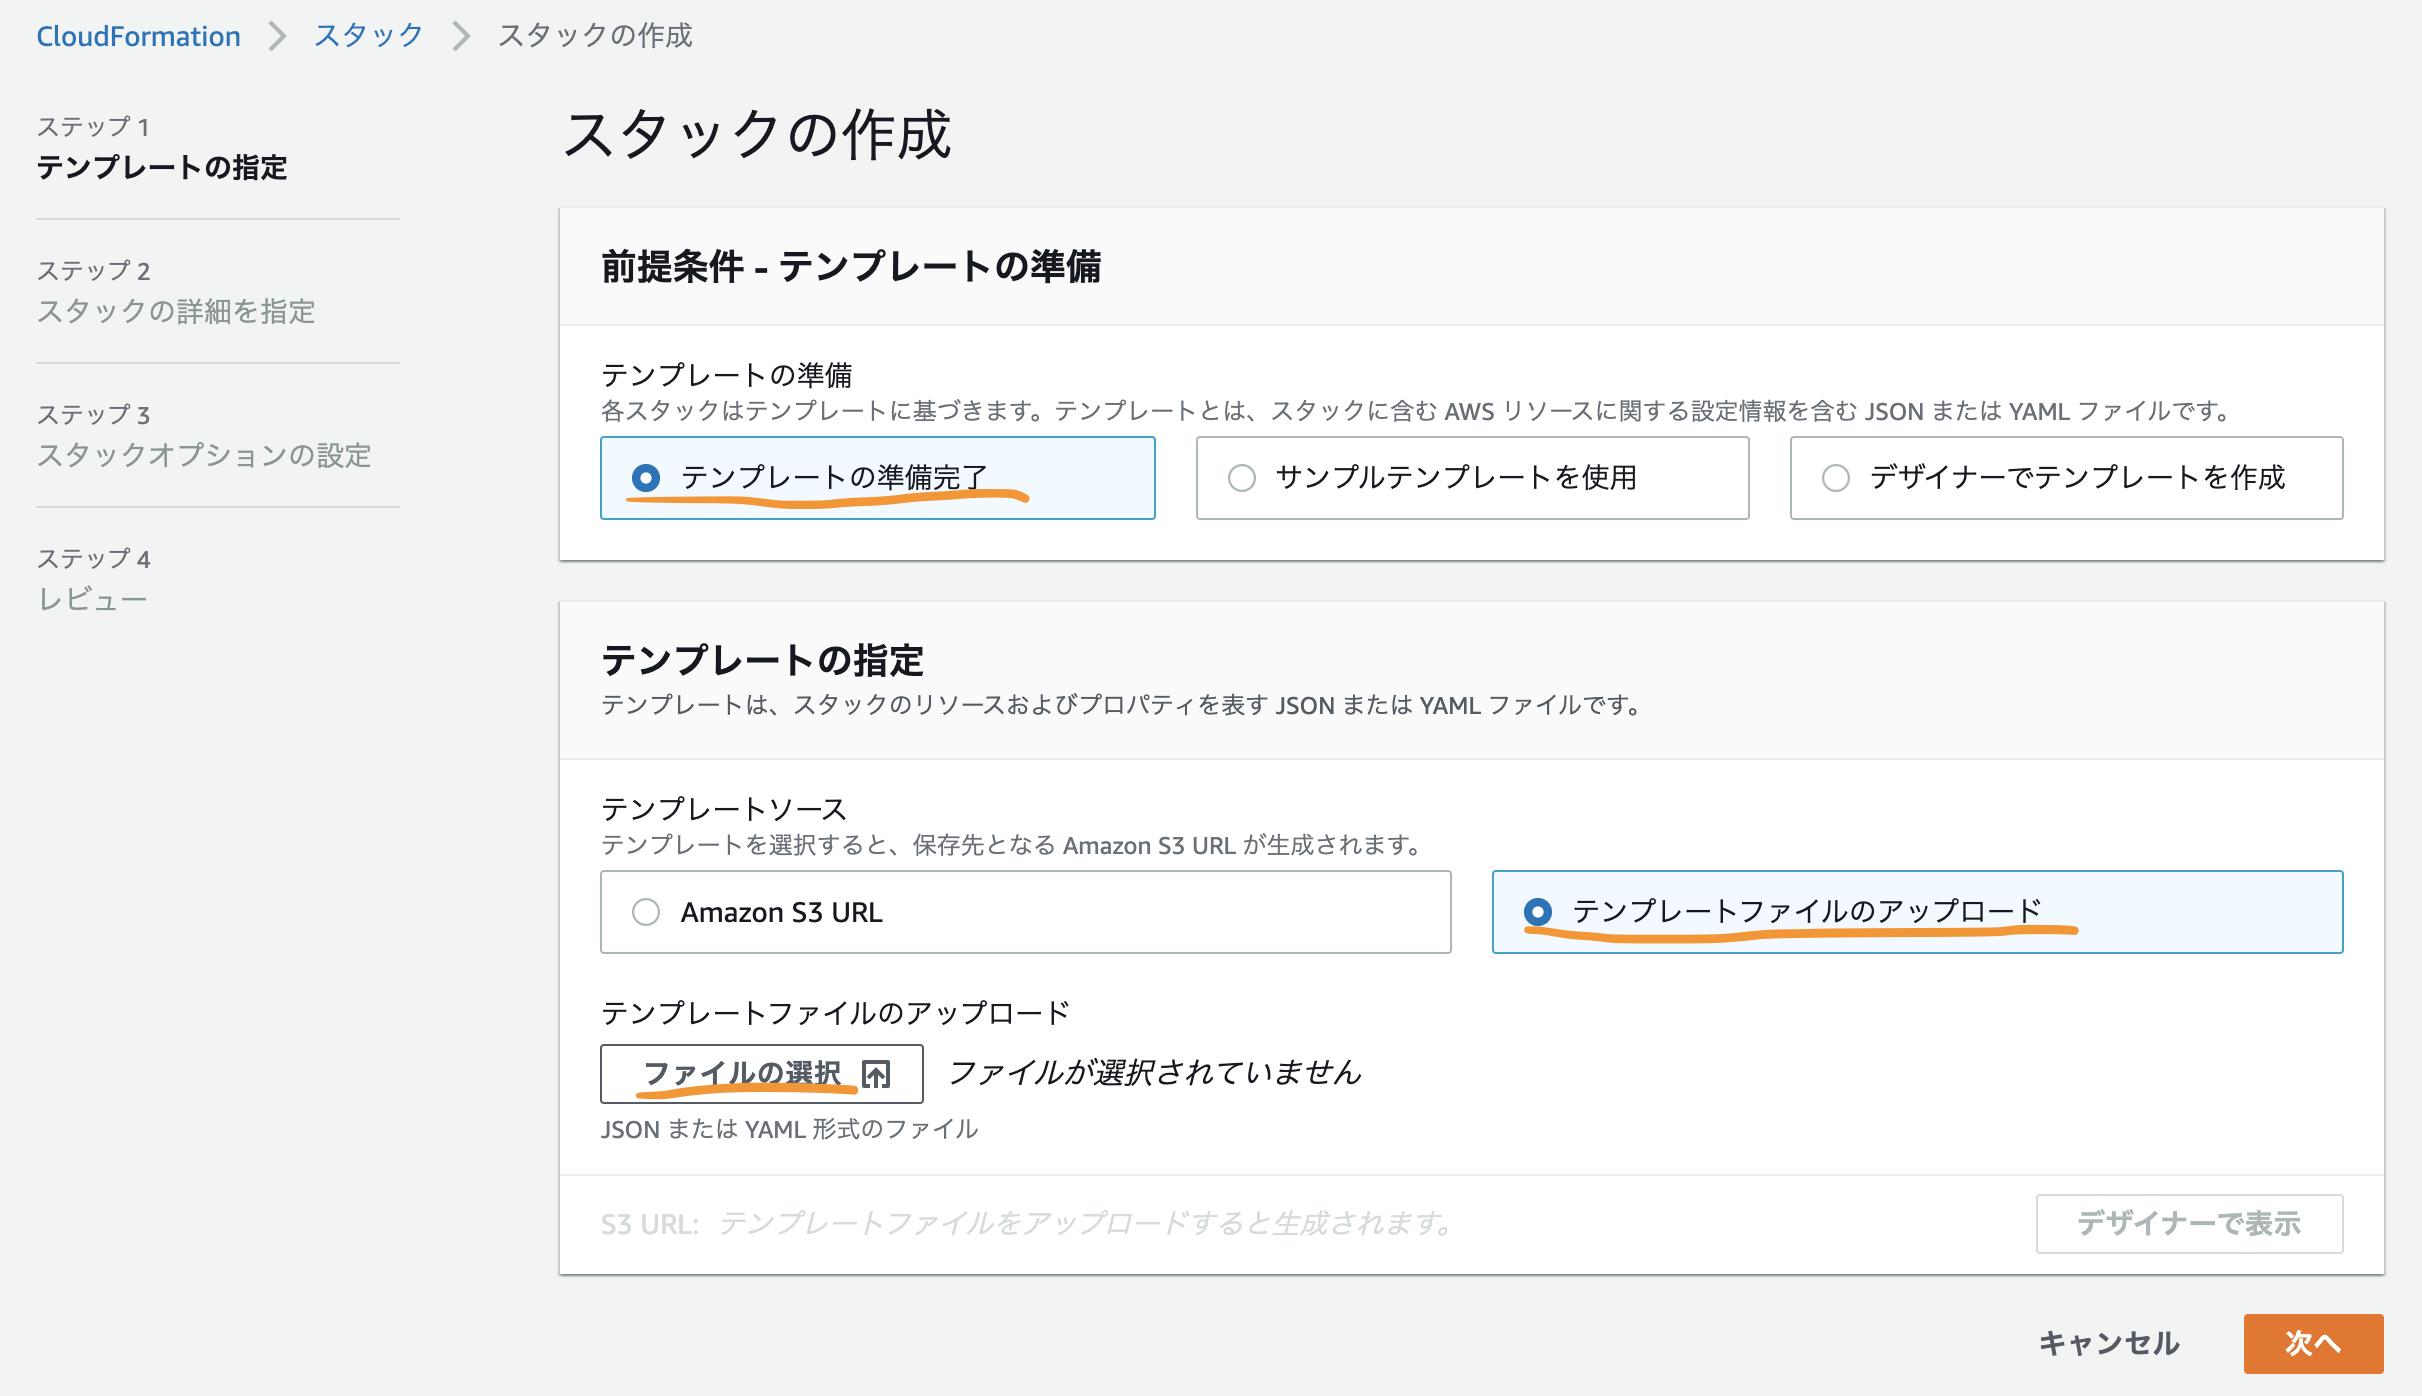
Task: Click デザイナーで表示 button
Action: click(2189, 1223)
